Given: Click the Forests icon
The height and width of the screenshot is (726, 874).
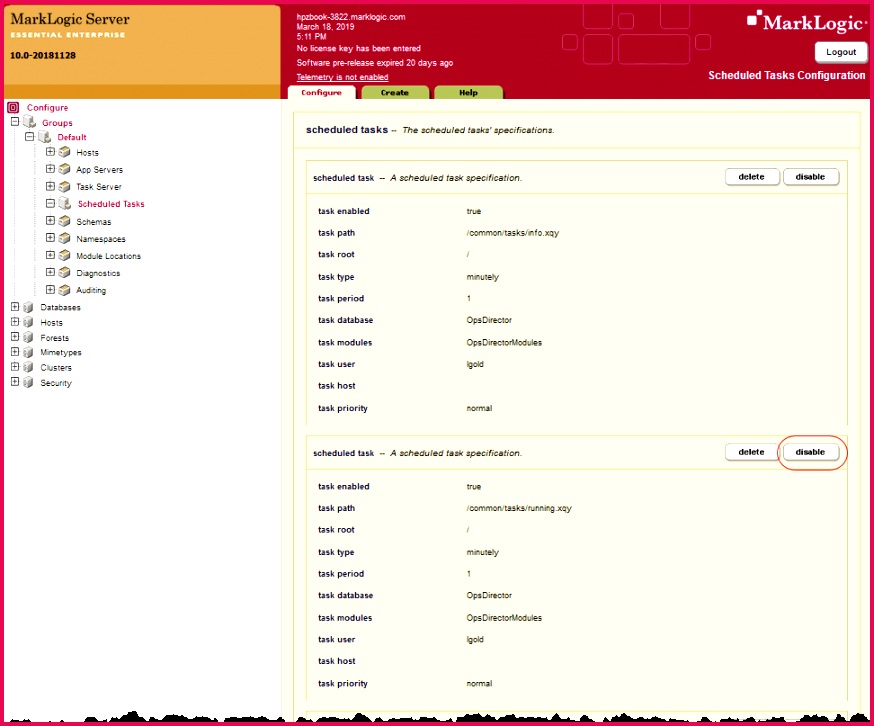Looking at the screenshot, I should pyautogui.click(x=28, y=337).
